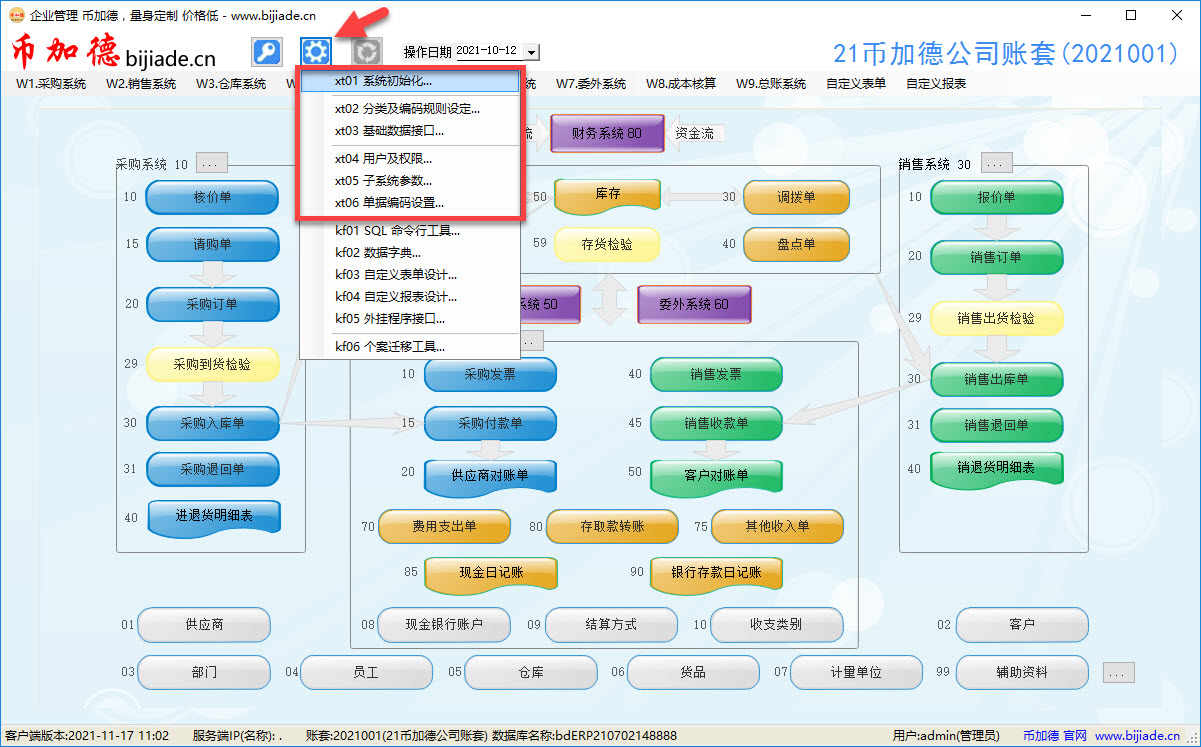Select kf06 个案迁移工具 menu entry
This screenshot has height=747, width=1201.
(410, 347)
